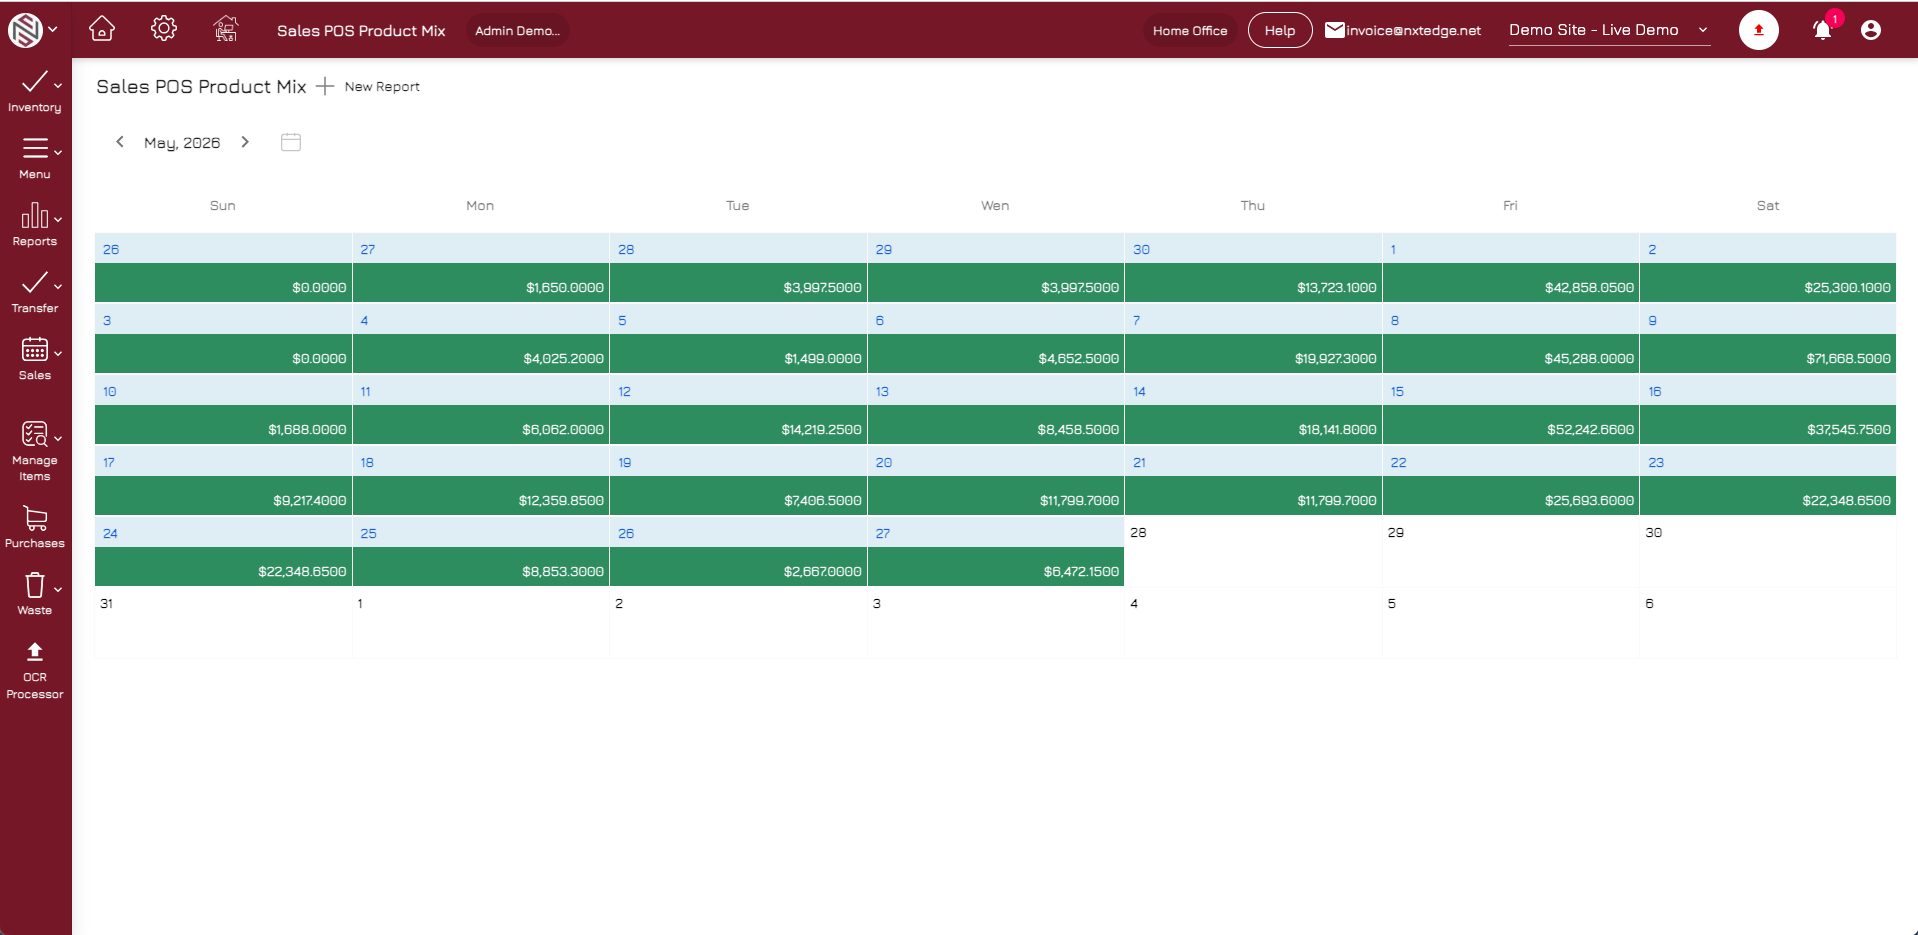
Task: Click the Admin Demo... chip
Action: tap(517, 30)
